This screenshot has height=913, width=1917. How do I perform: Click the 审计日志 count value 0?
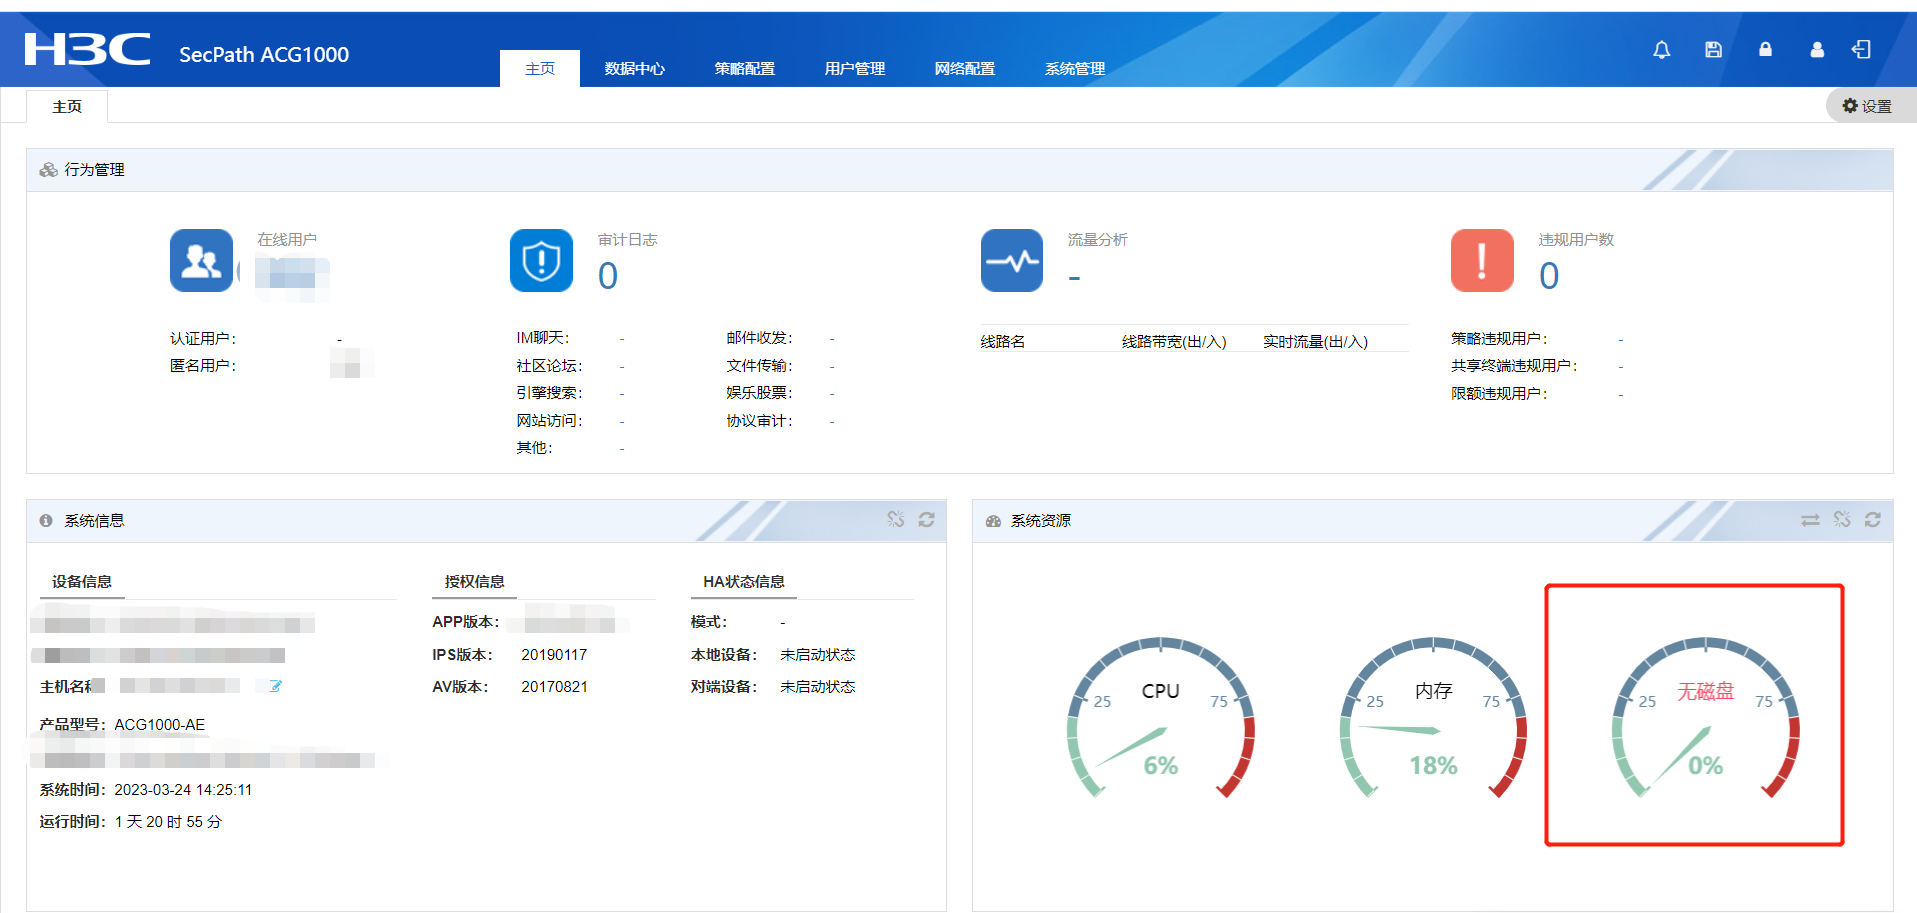coord(608,276)
